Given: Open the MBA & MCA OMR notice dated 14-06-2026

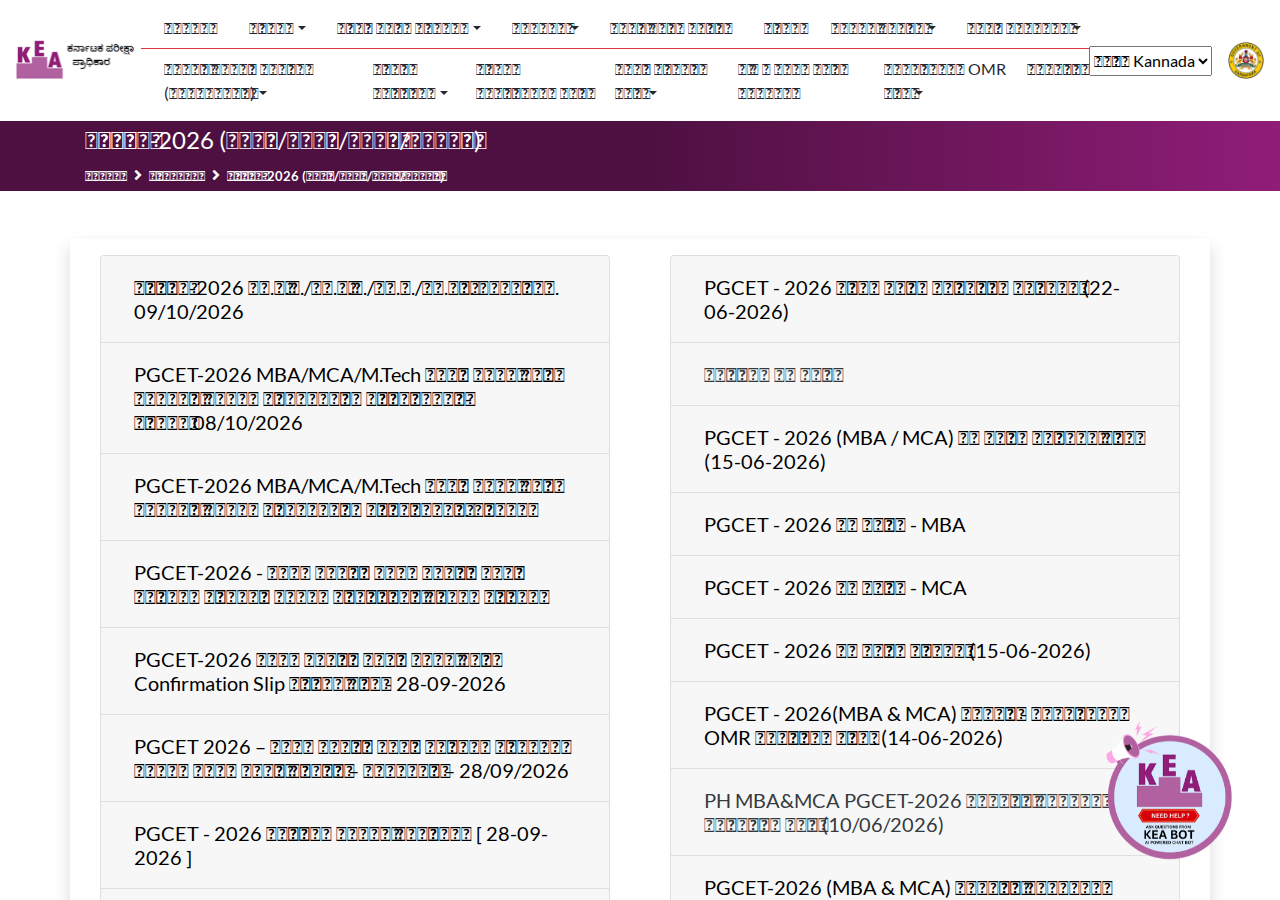Looking at the screenshot, I should [x=925, y=725].
